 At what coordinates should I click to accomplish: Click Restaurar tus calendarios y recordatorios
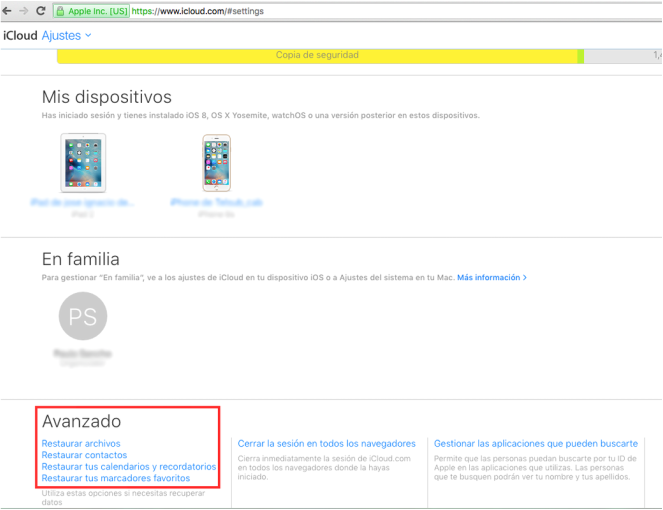(x=129, y=466)
